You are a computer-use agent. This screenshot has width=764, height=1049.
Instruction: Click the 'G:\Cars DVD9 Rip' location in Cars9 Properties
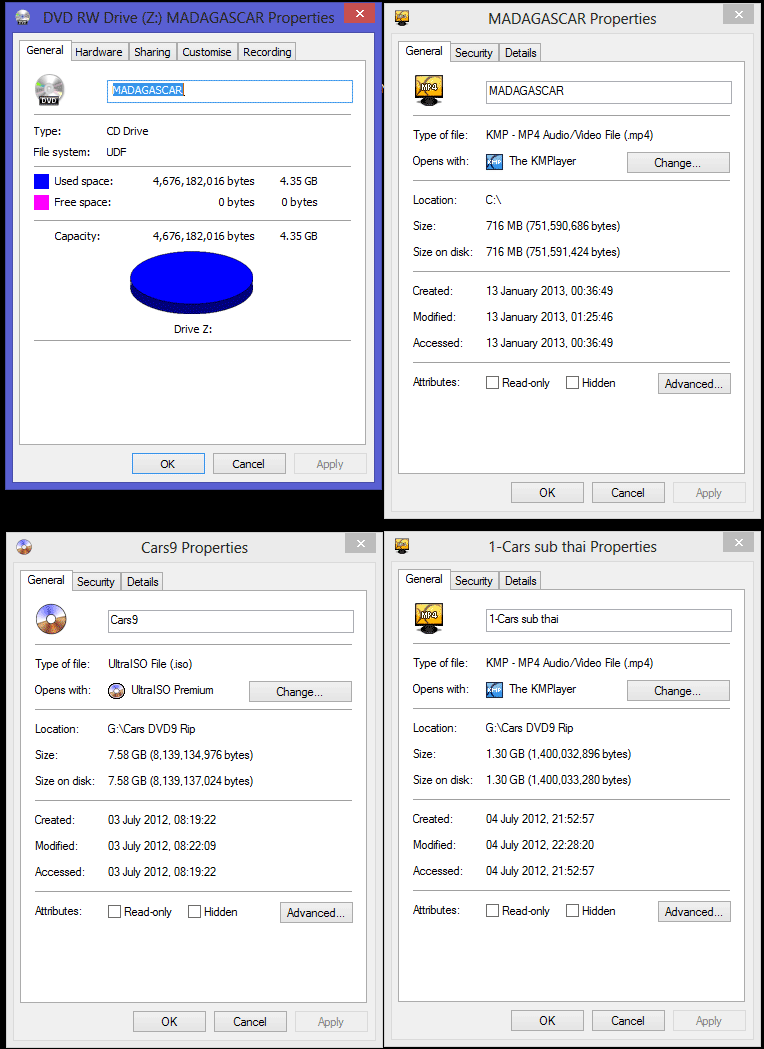[x=152, y=729]
